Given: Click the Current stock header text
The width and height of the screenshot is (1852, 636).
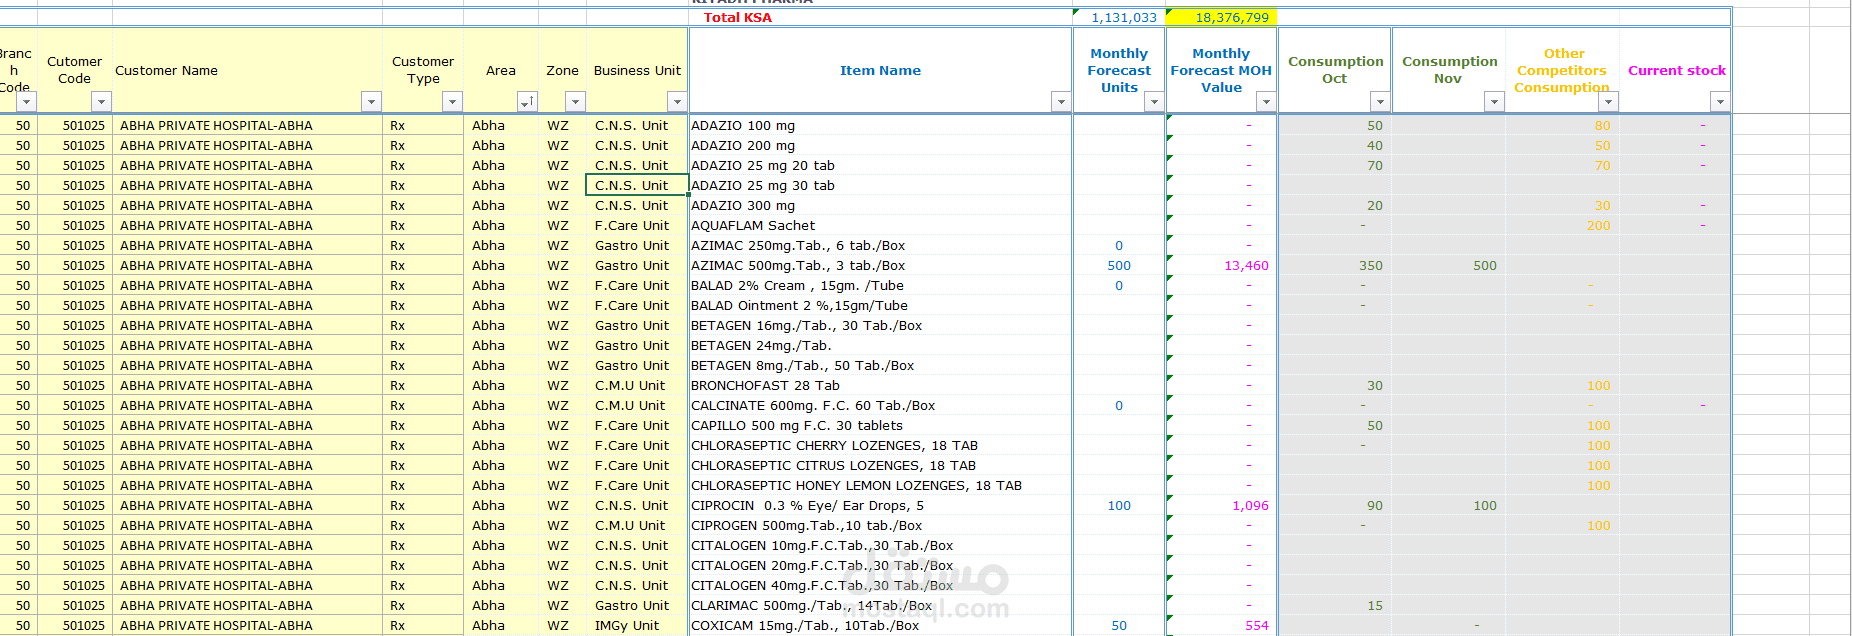Looking at the screenshot, I should [1676, 70].
